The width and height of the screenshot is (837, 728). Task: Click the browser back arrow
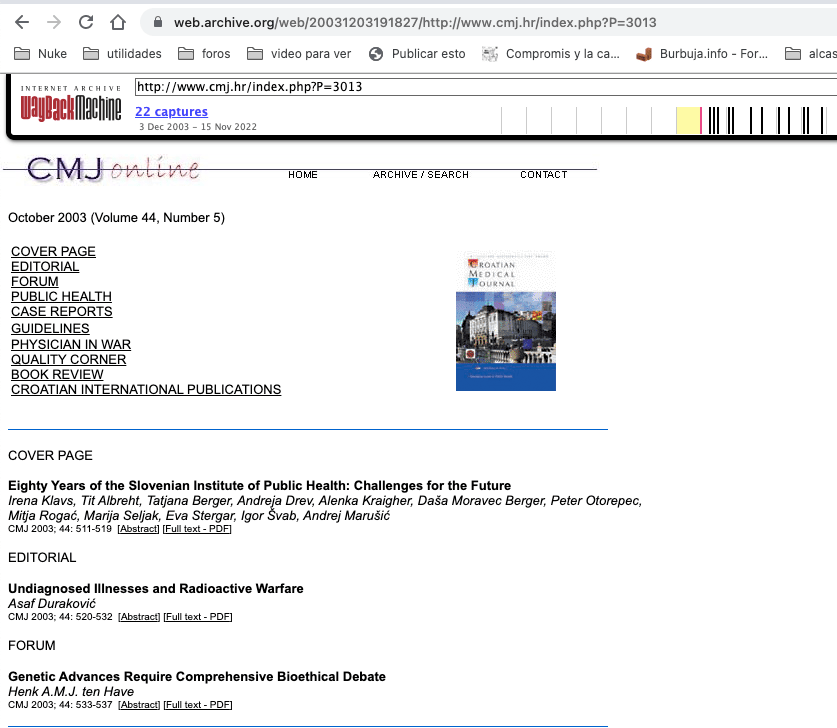coord(22,22)
